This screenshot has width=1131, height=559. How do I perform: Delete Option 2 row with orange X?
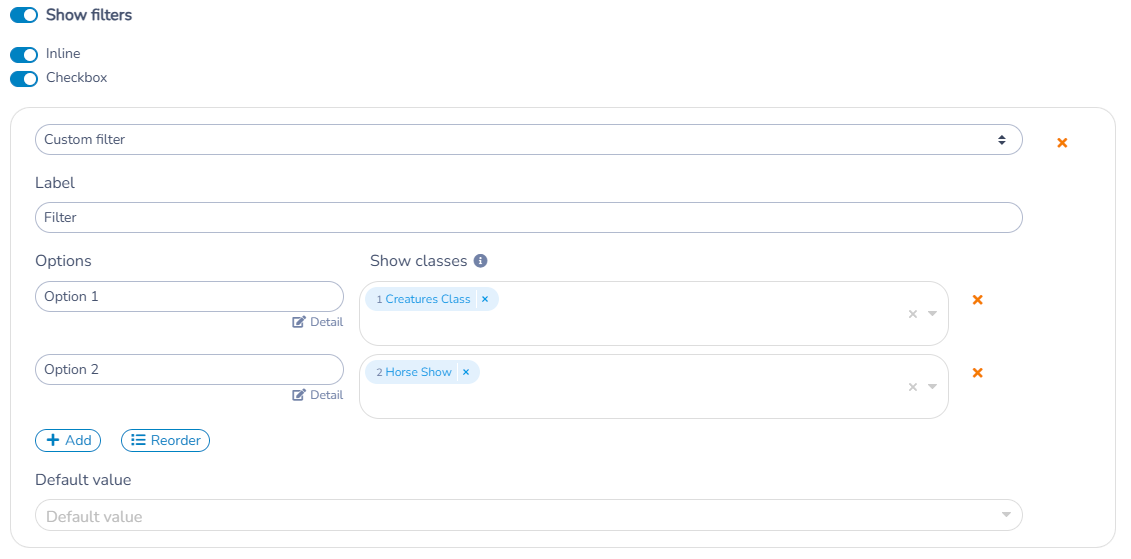click(977, 373)
